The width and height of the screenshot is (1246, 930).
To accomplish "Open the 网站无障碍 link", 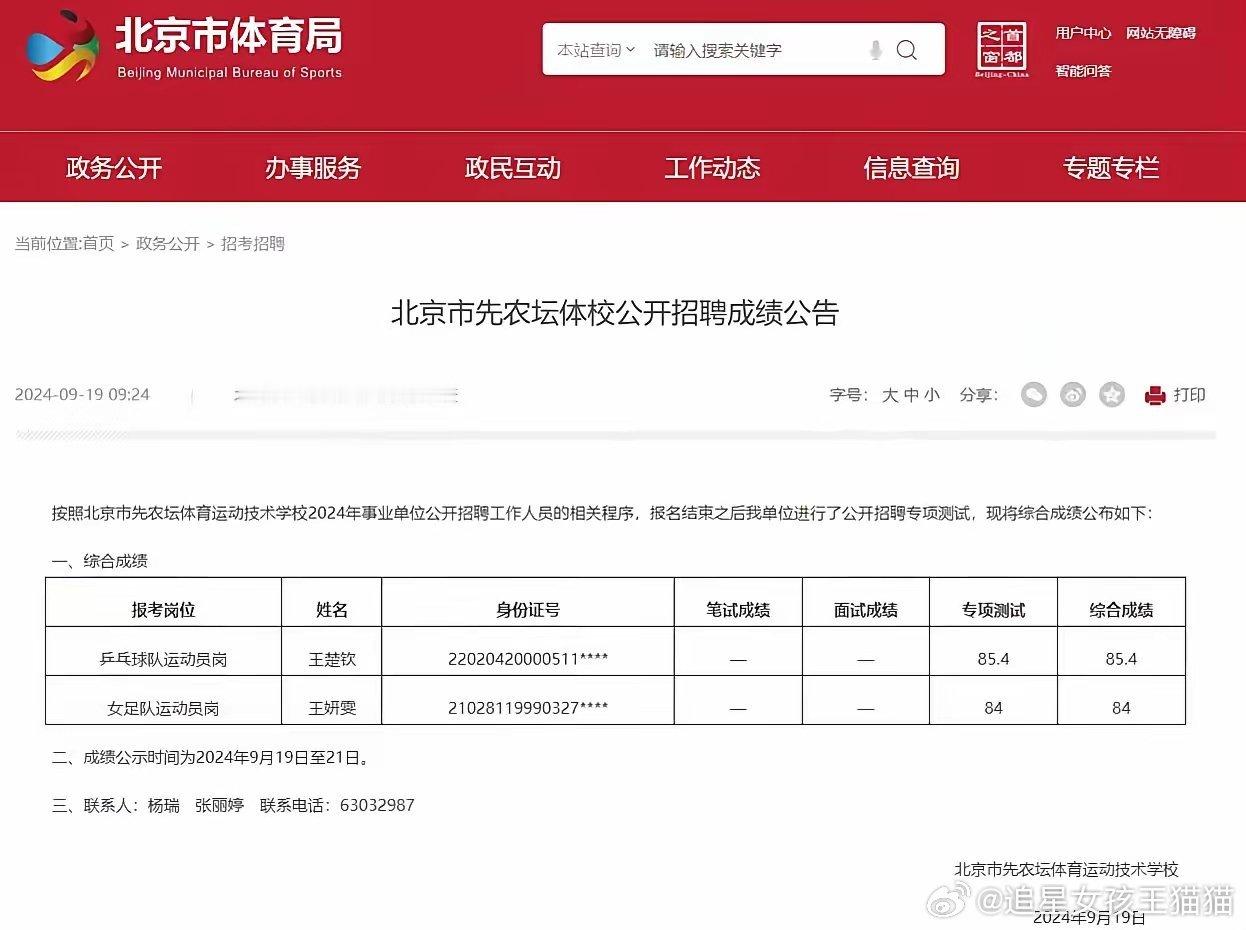I will pyautogui.click(x=1161, y=33).
